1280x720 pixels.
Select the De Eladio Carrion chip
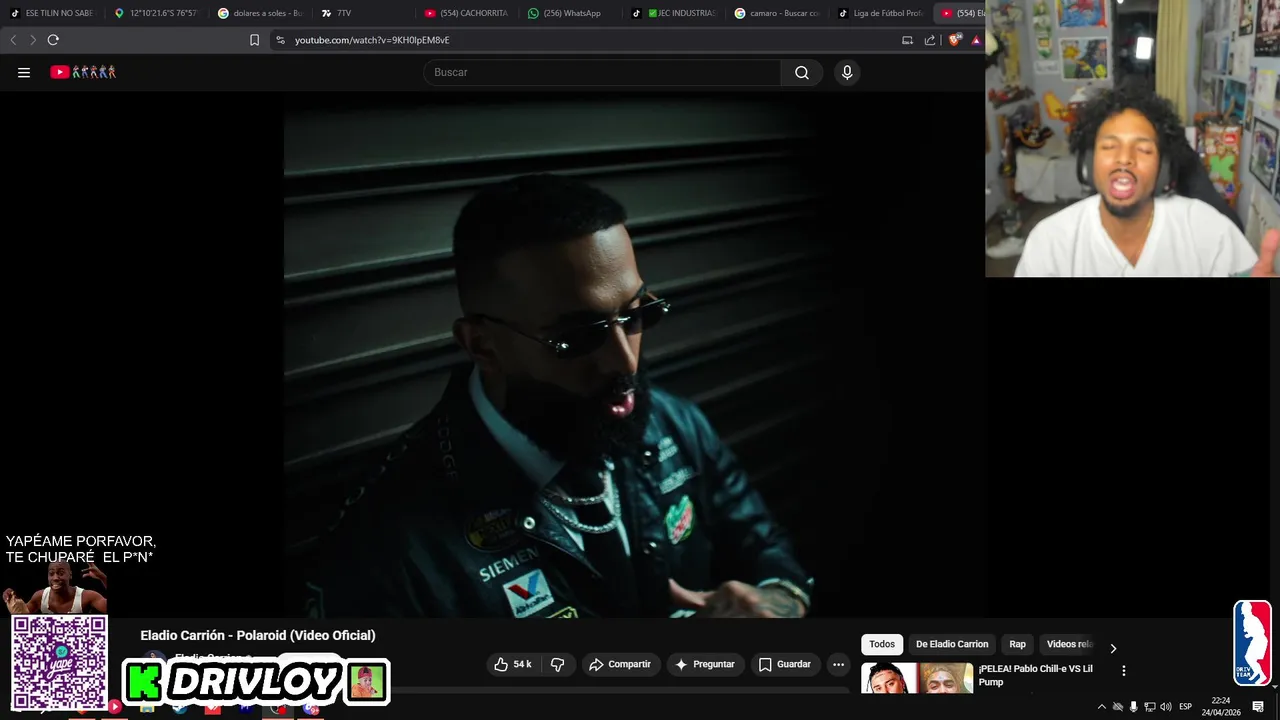[x=952, y=644]
